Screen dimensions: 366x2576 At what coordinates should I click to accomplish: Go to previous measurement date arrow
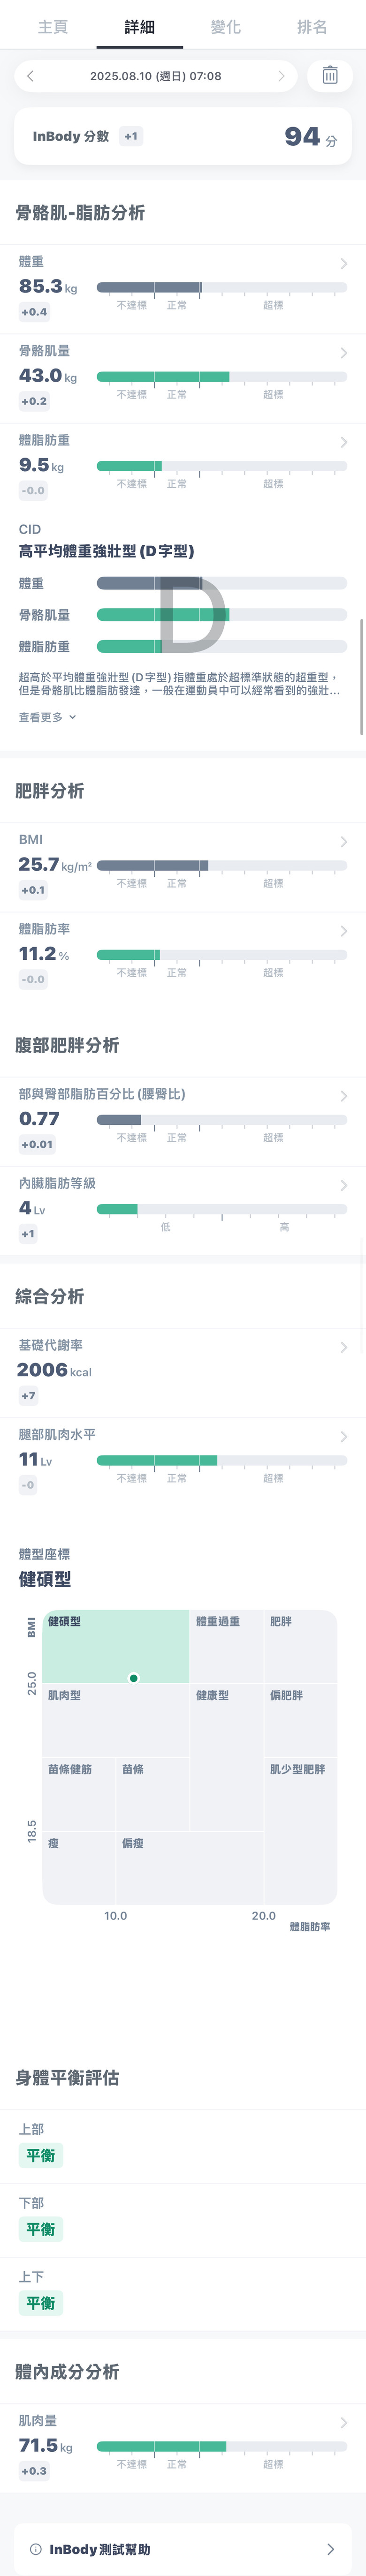31,76
